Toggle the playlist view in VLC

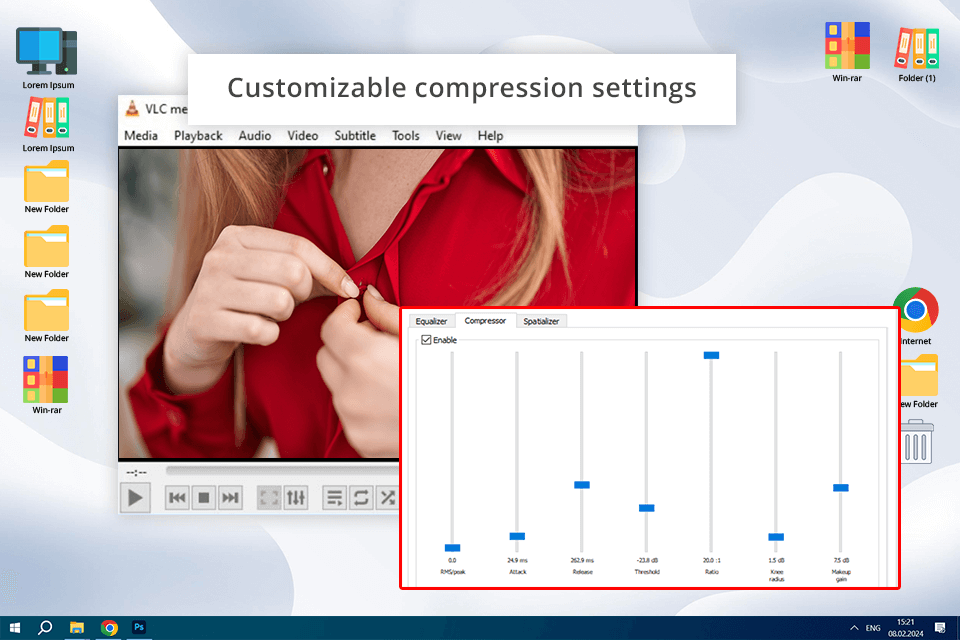pos(334,498)
